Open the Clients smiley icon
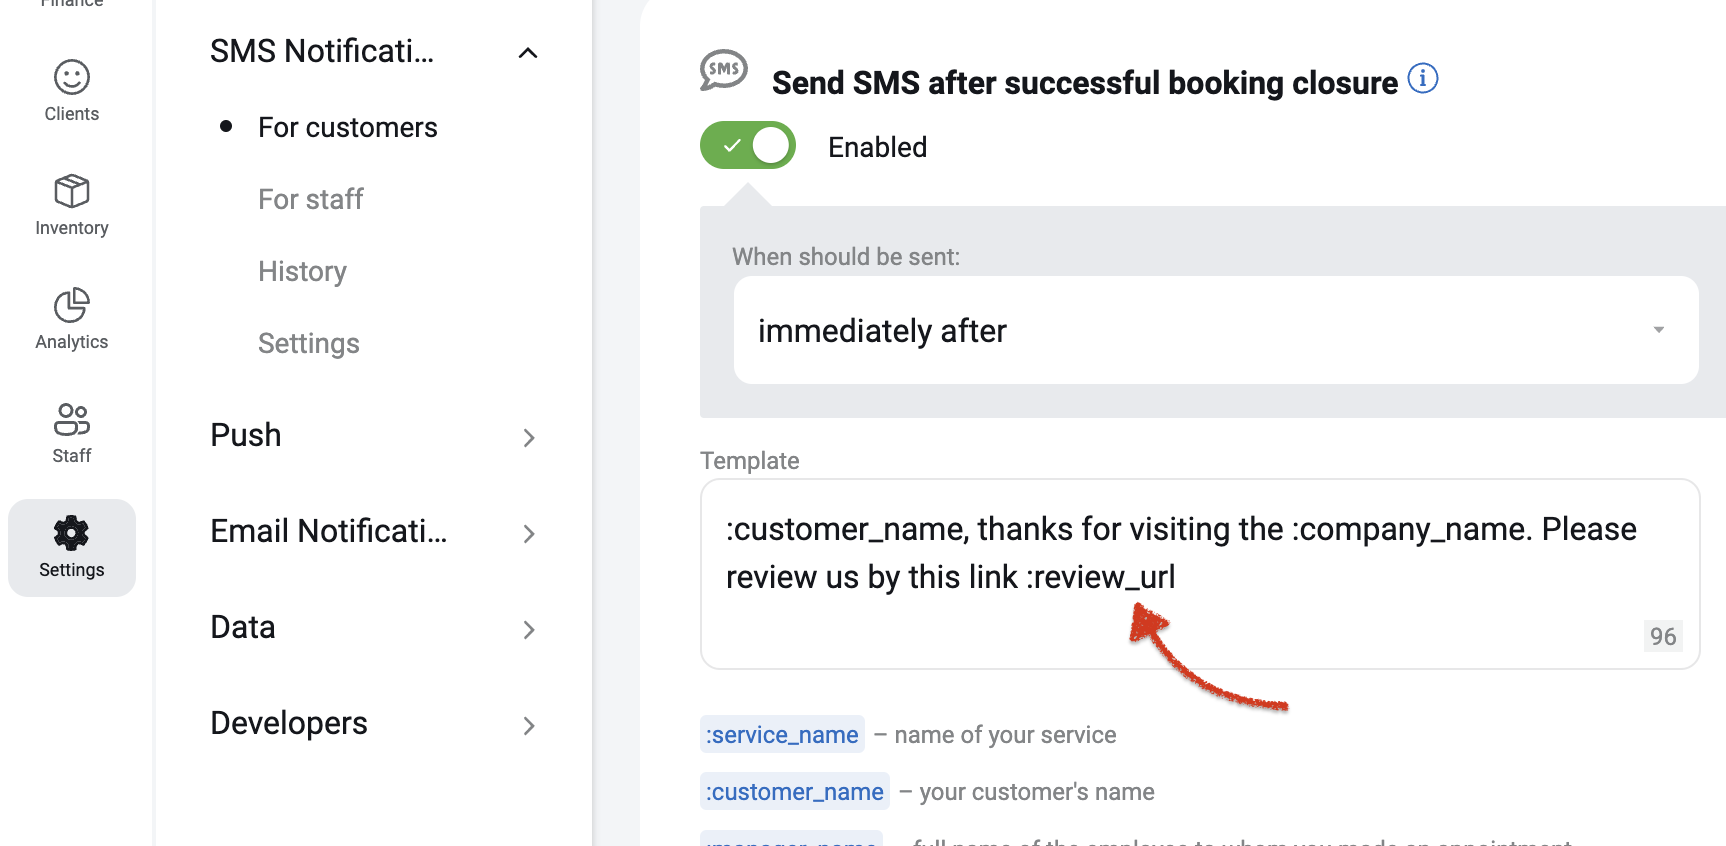This screenshot has width=1726, height=846. 72,77
